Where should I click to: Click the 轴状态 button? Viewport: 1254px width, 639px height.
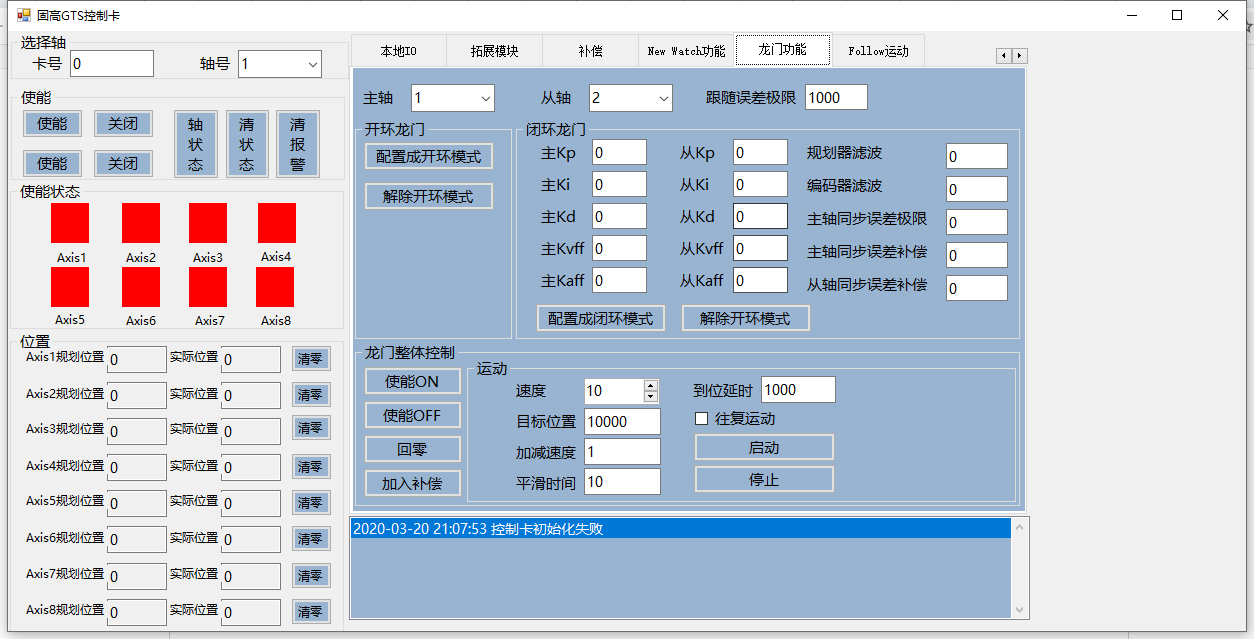[195, 144]
